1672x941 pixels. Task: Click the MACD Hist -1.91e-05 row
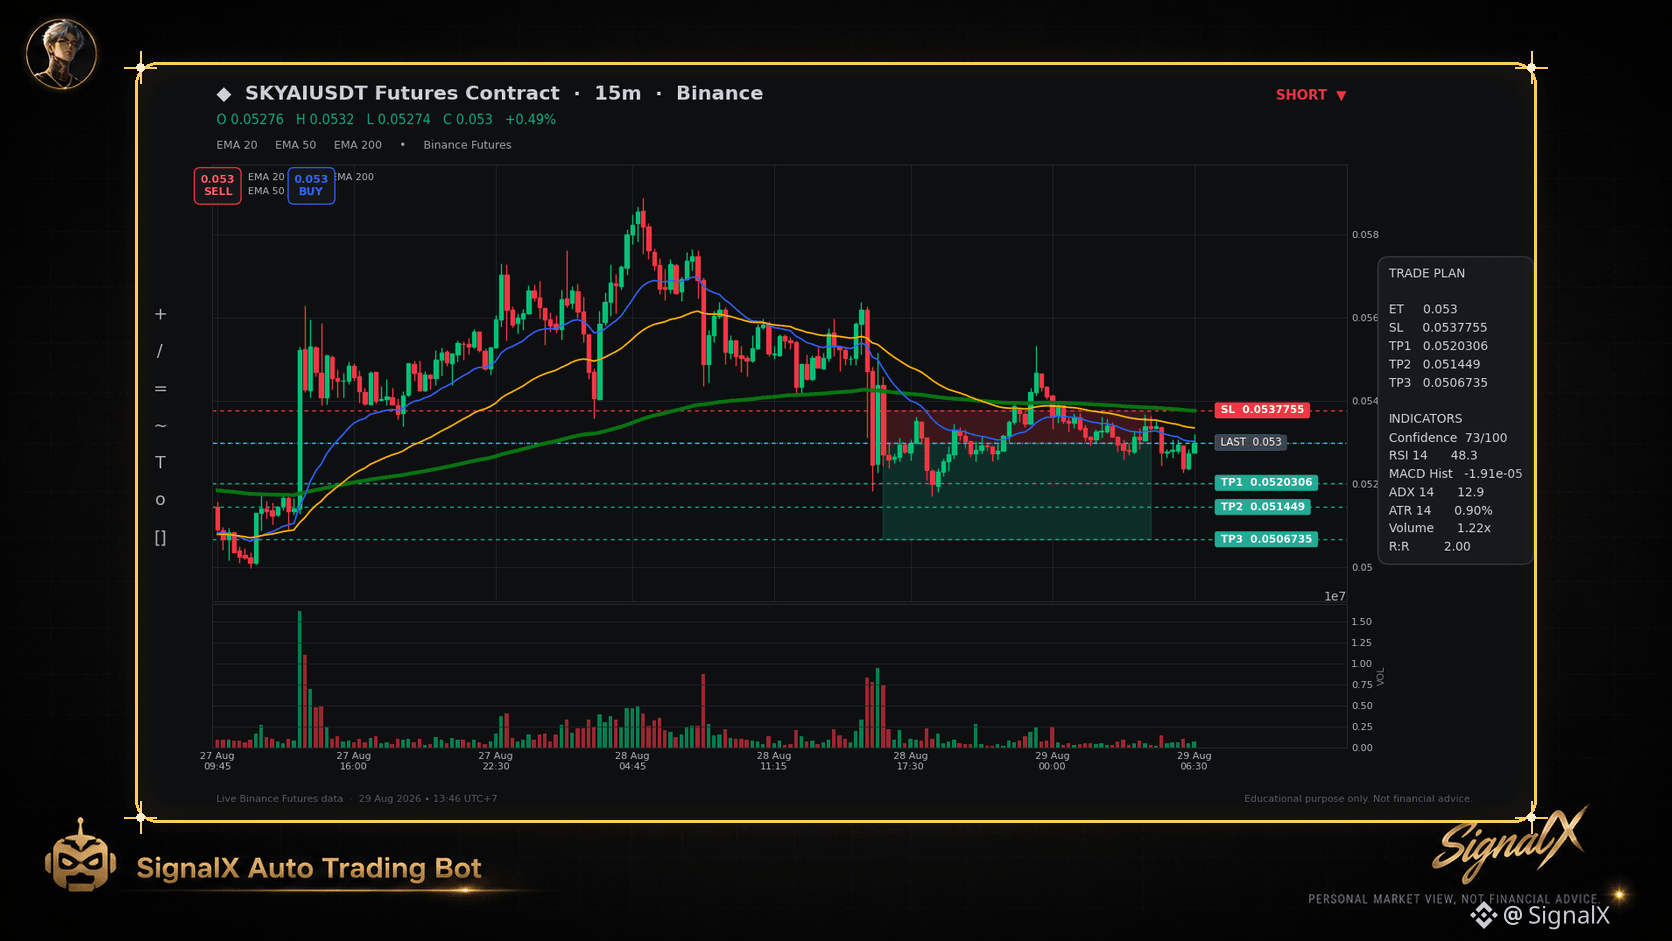click(x=1455, y=474)
